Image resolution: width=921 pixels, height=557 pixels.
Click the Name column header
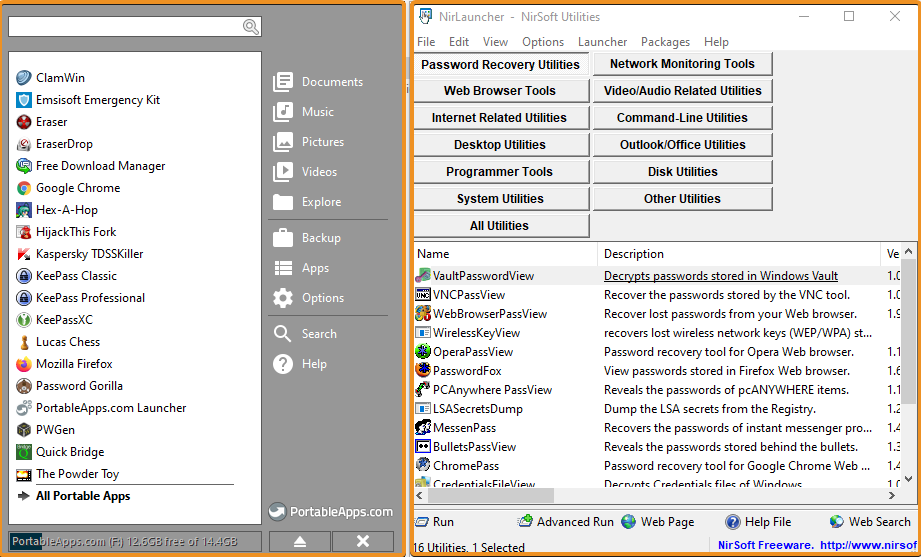[506, 254]
